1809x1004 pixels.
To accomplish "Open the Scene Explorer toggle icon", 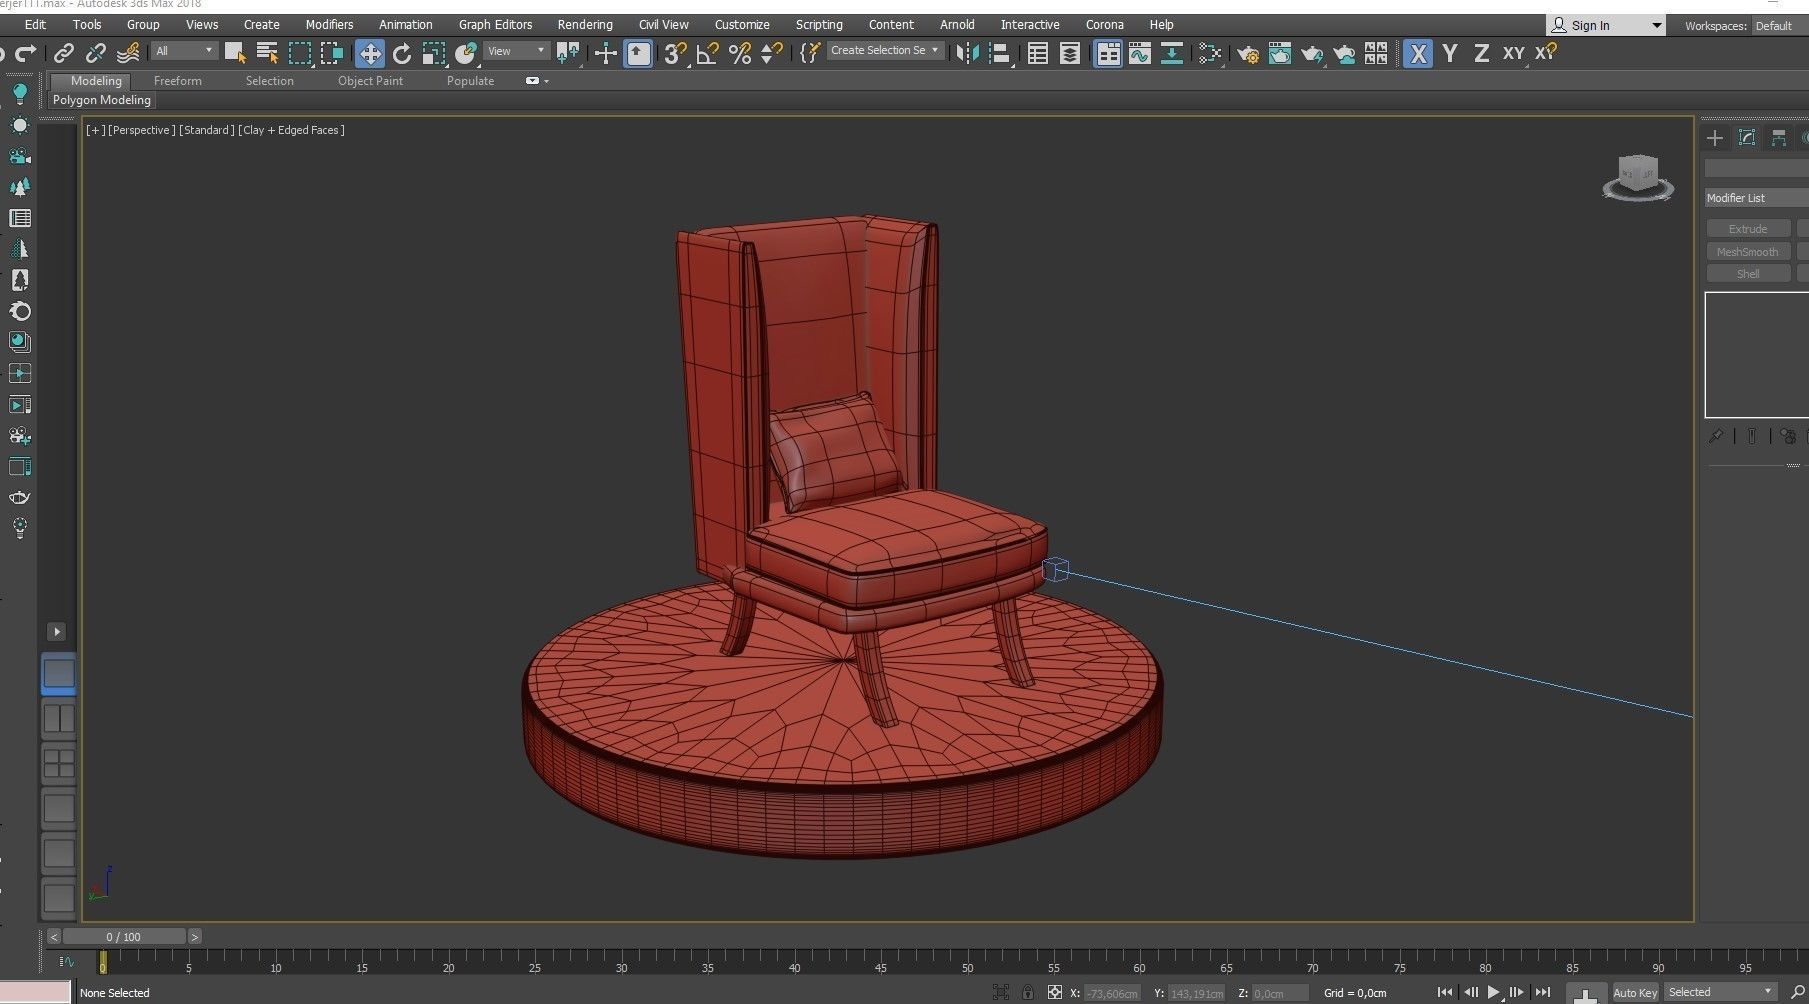I will pyautogui.click(x=1038, y=53).
